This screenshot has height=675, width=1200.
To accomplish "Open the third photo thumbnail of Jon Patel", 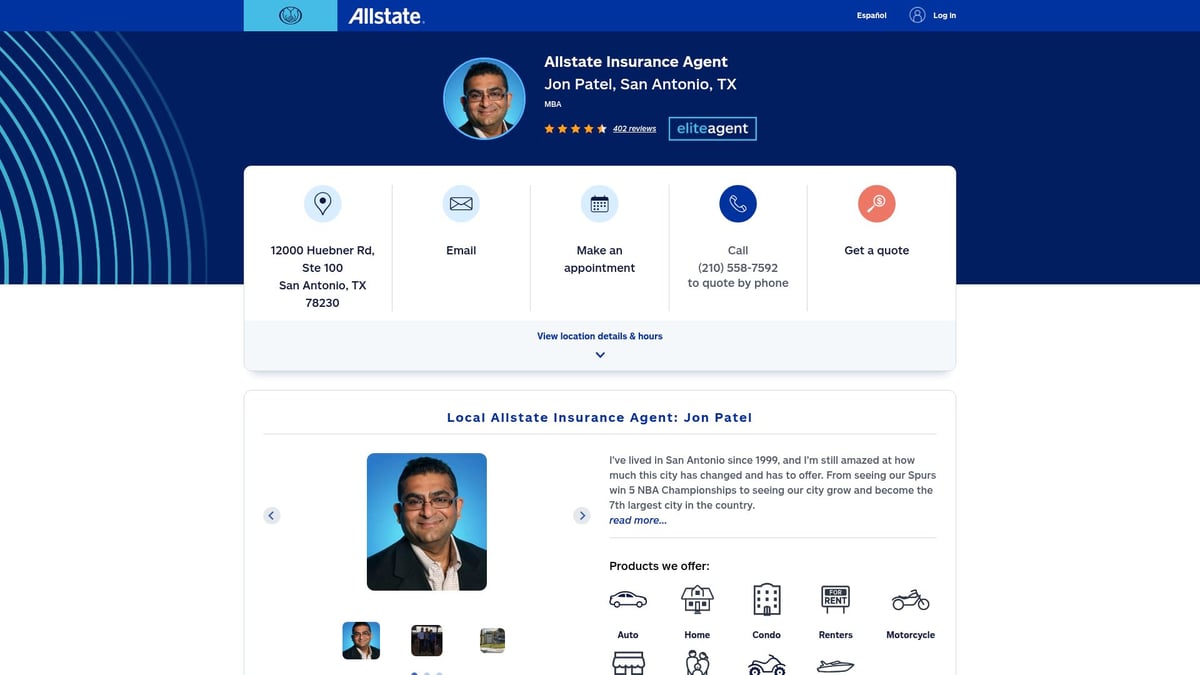I will tap(492, 640).
